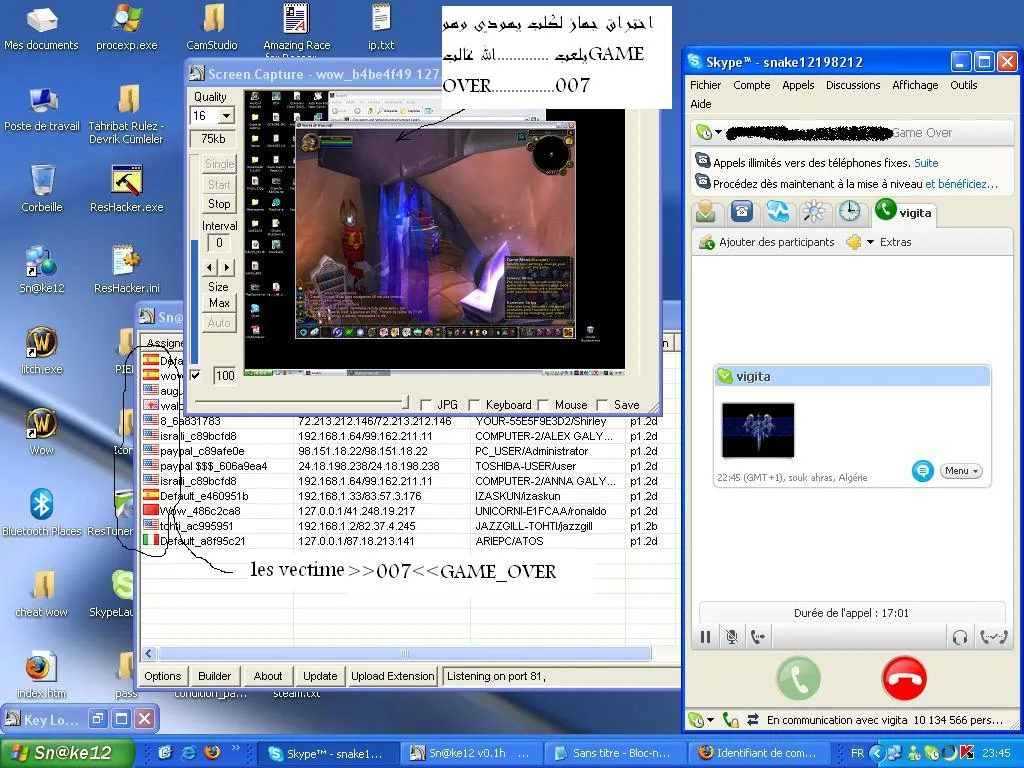Toggle the Mouse checkbox
1024x768 pixels.
(543, 405)
